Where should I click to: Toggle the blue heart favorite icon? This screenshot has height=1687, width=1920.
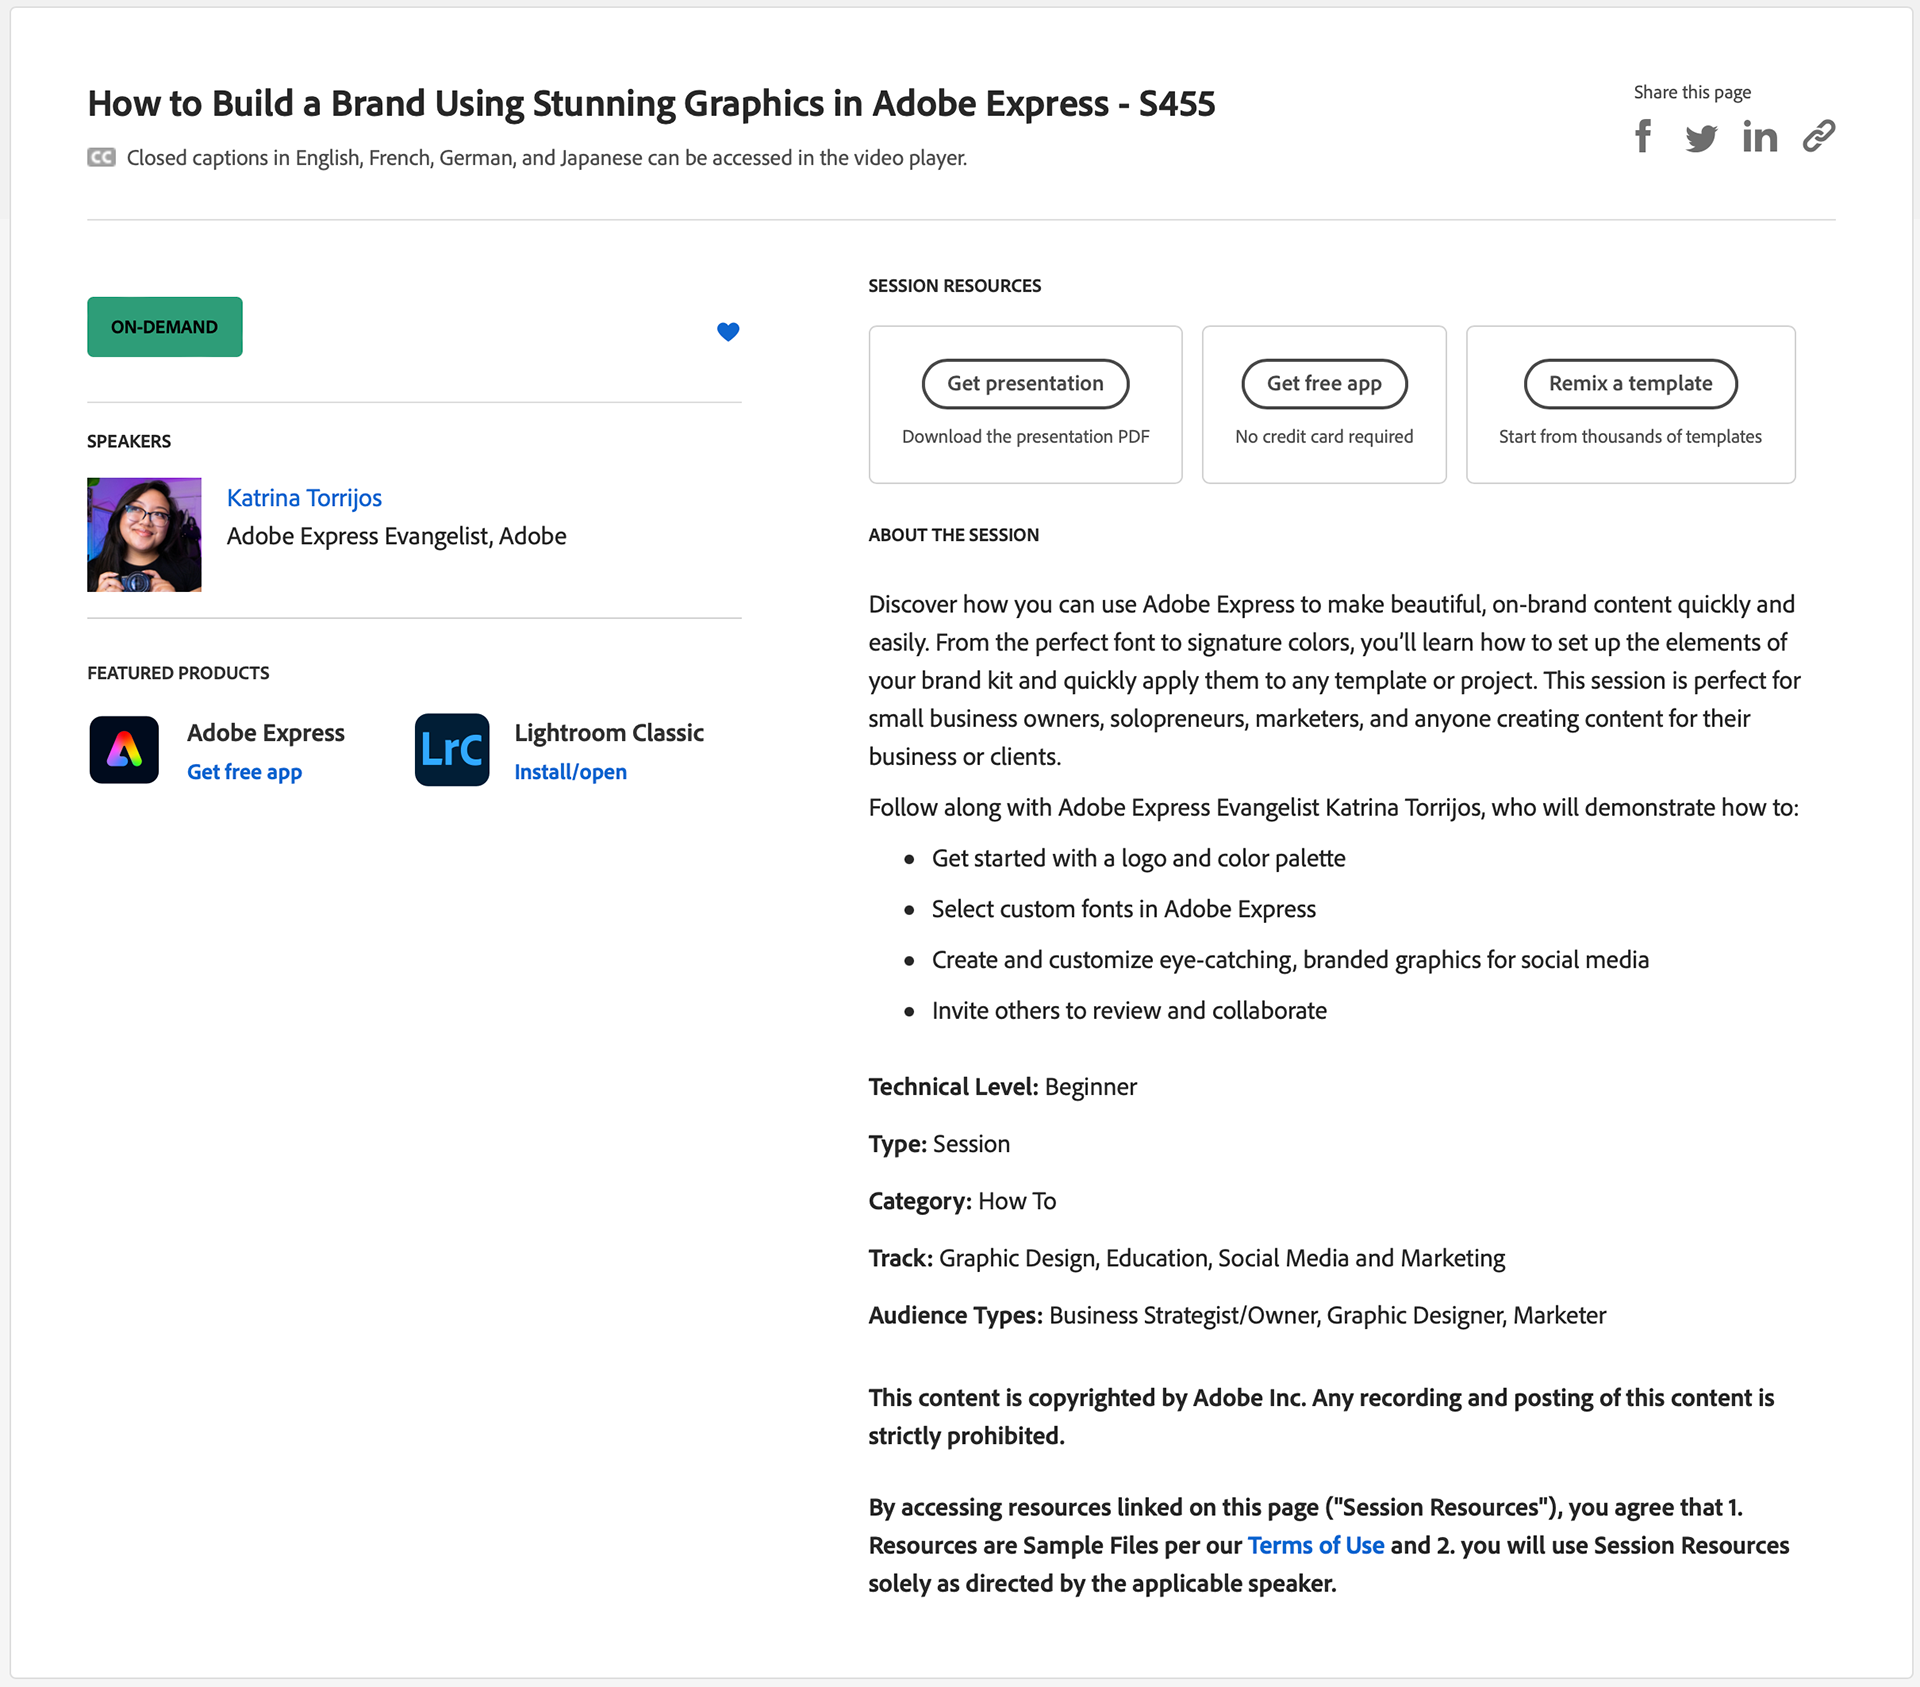pos(728,331)
